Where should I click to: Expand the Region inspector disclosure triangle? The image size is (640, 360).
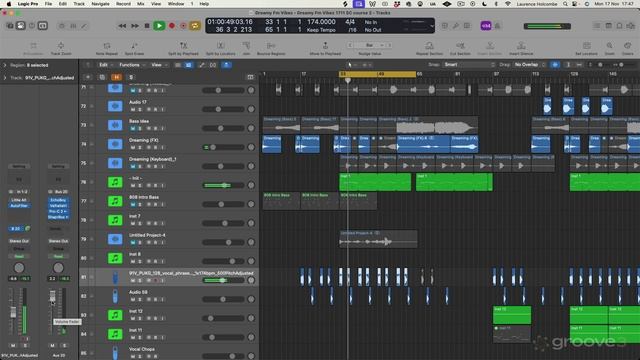[x=5, y=65]
